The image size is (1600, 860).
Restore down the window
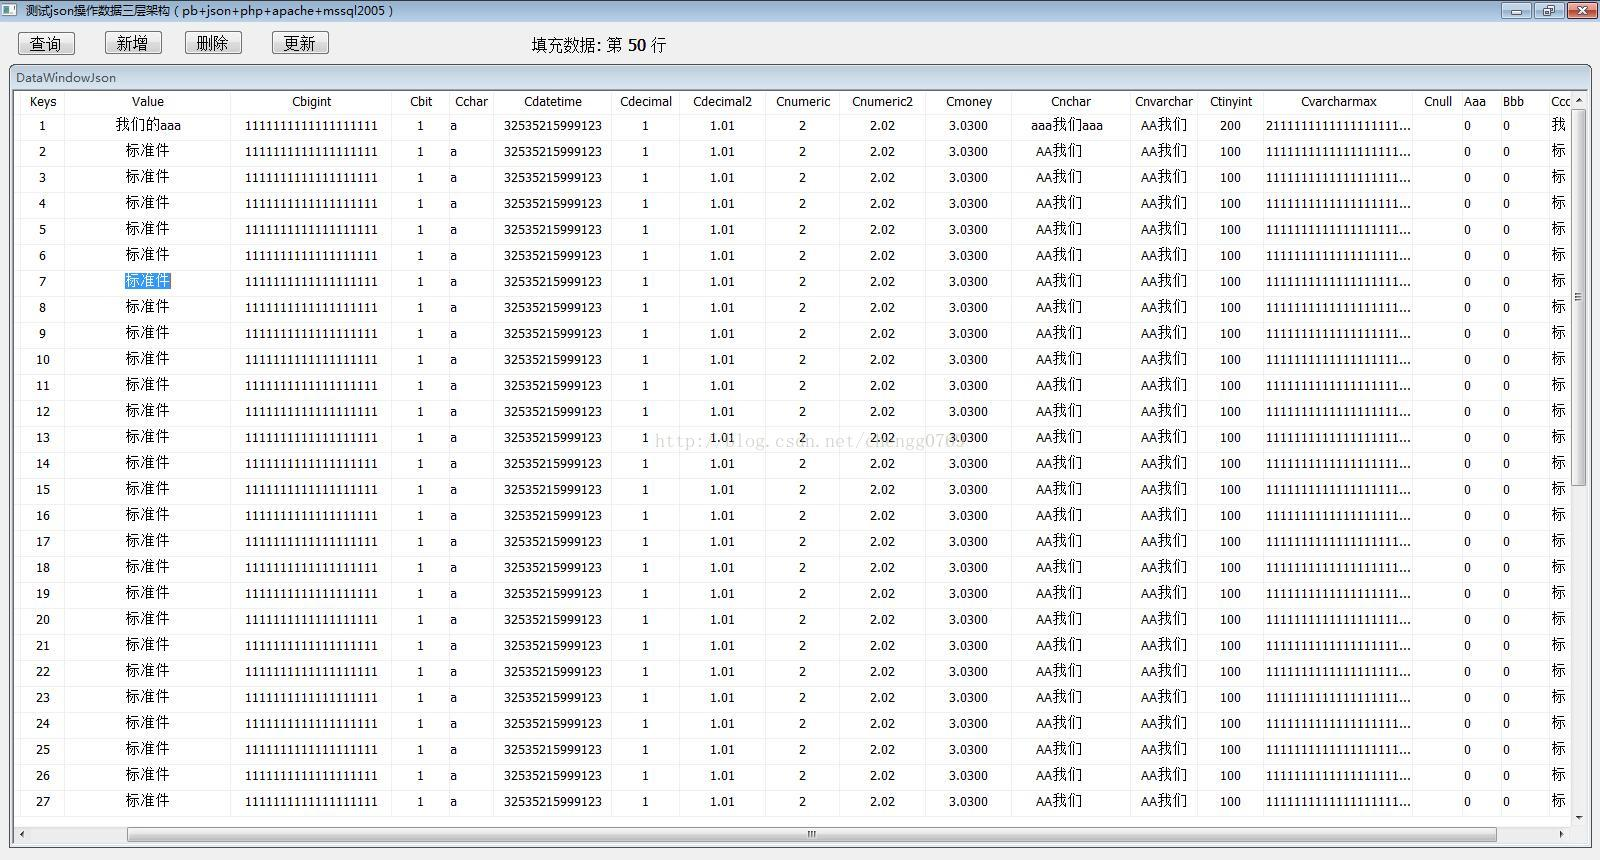(1548, 11)
